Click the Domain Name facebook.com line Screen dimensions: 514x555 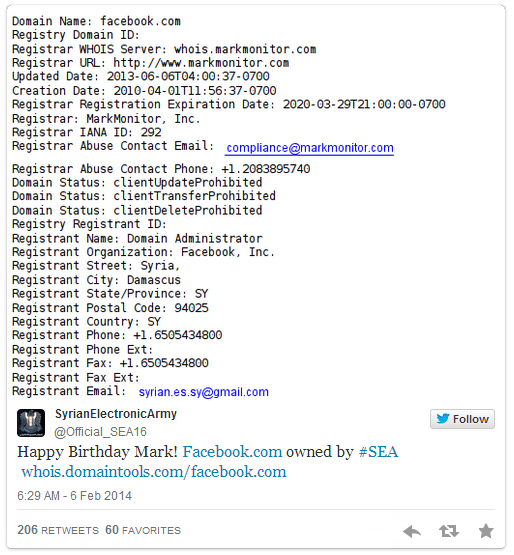[x=96, y=21]
